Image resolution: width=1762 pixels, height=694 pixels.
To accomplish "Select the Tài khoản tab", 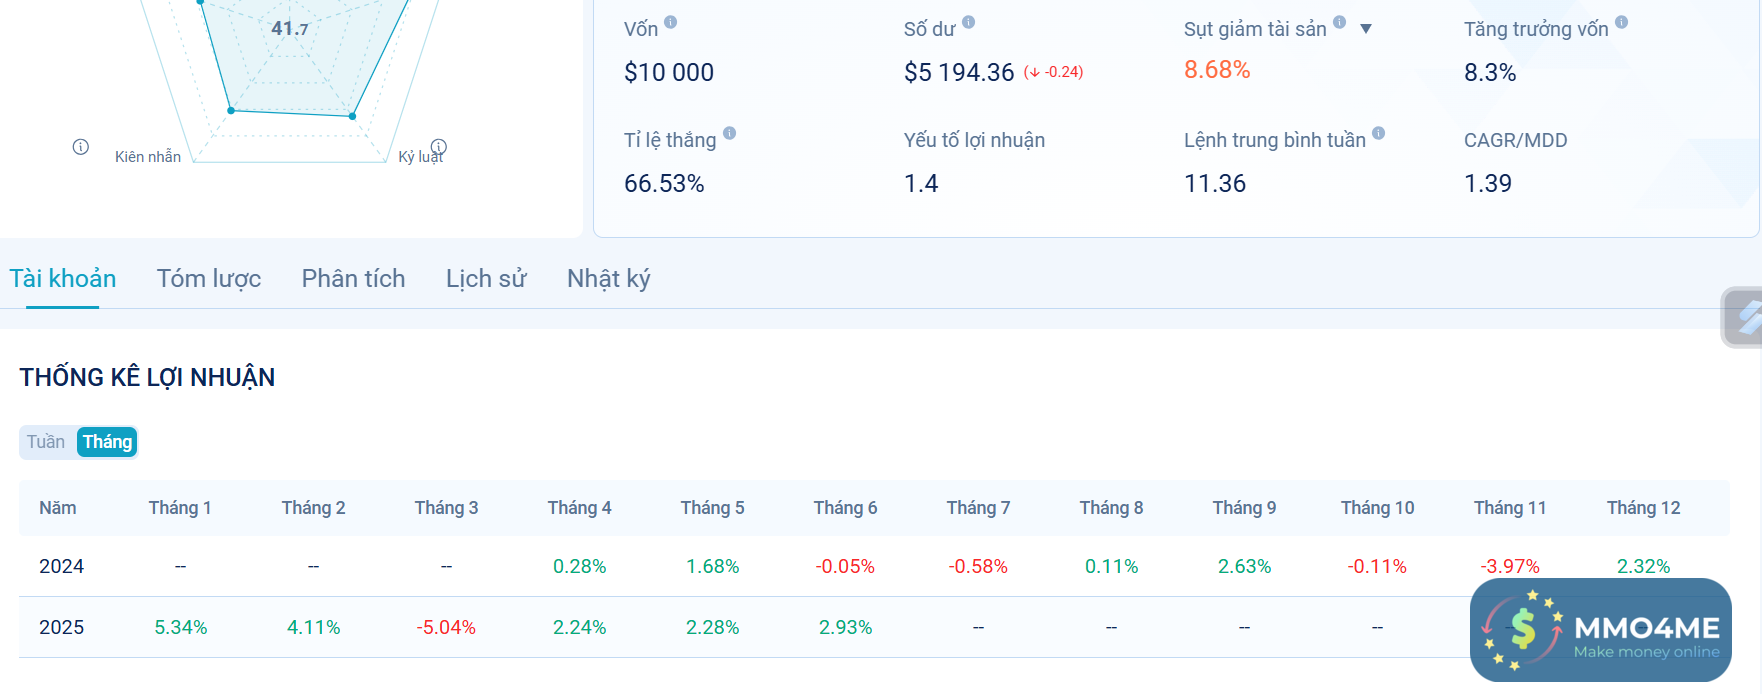I will coord(63,279).
